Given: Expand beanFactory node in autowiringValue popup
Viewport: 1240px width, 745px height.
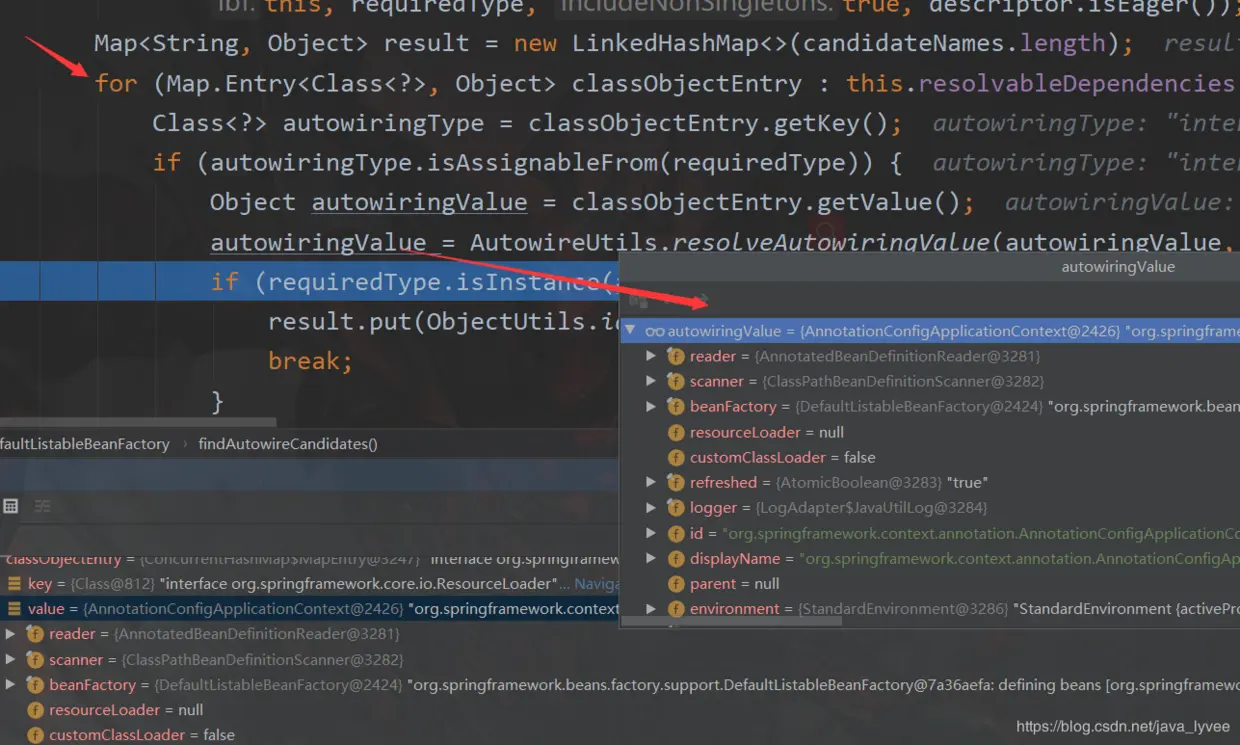Looking at the screenshot, I should pyautogui.click(x=651, y=406).
